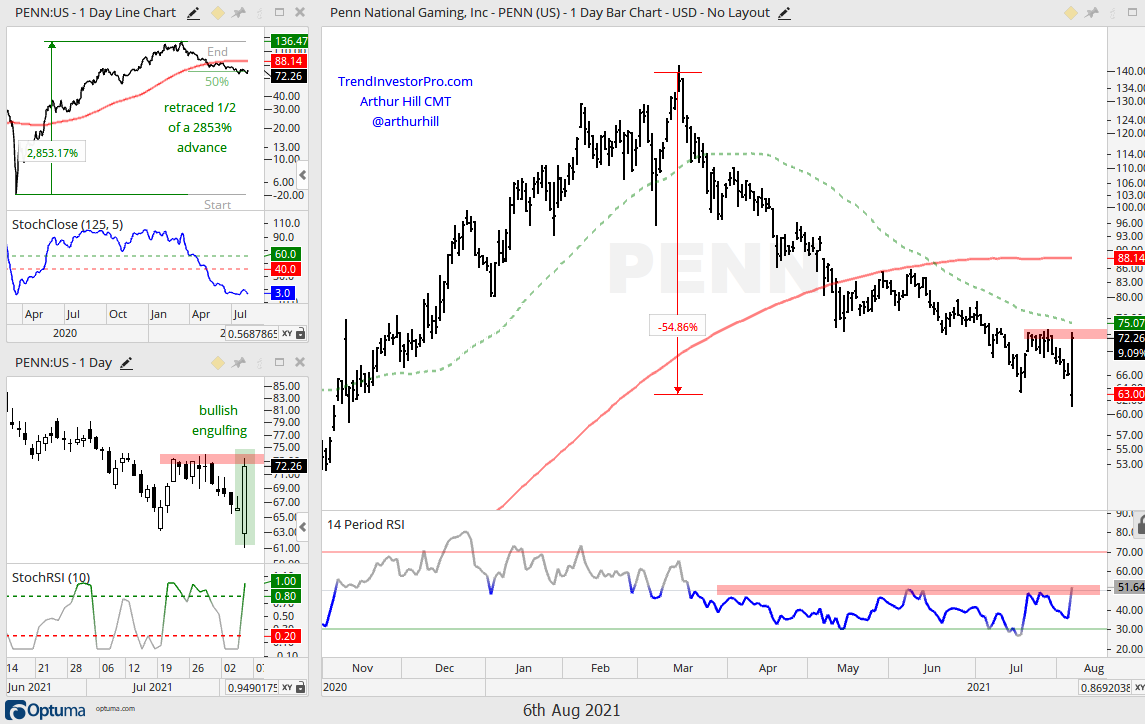Select the Penn National Gaming Bar Chart title
Screen dimensions: 1145x724
[550, 13]
